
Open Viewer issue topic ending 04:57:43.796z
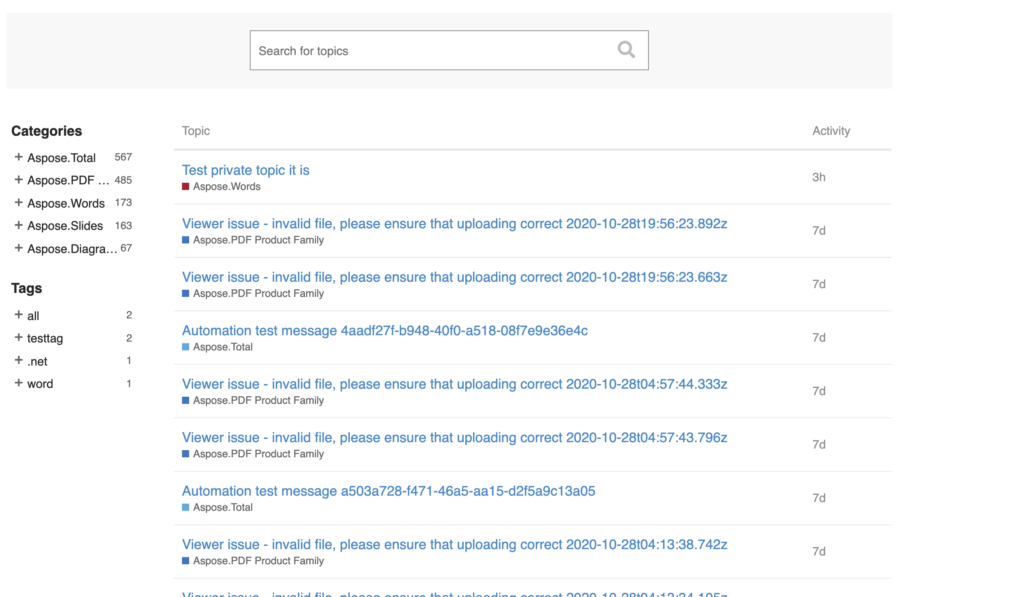[x=455, y=438]
